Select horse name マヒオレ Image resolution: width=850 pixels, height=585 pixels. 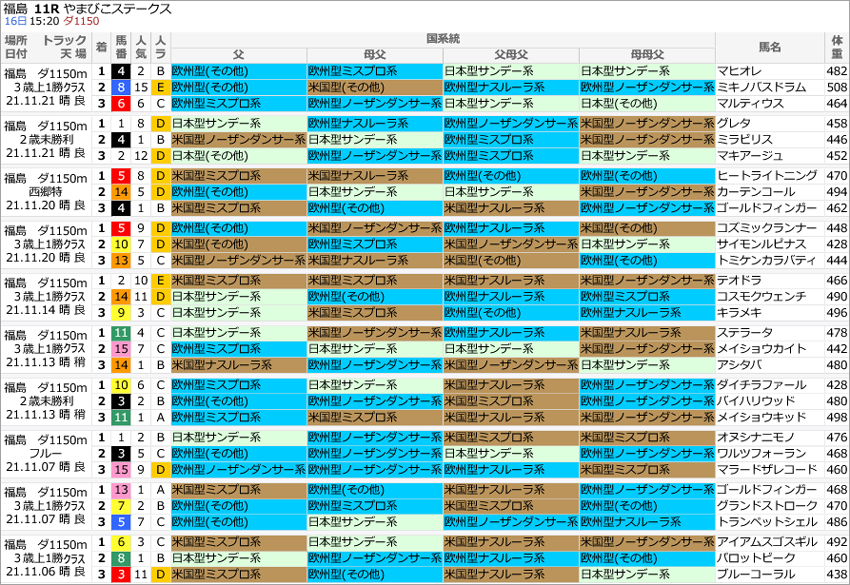tap(739, 71)
